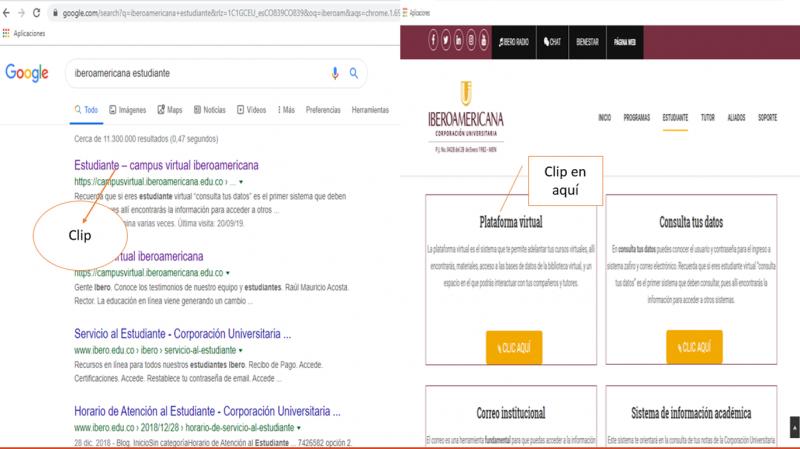Reload the Google search page

click(36, 13)
